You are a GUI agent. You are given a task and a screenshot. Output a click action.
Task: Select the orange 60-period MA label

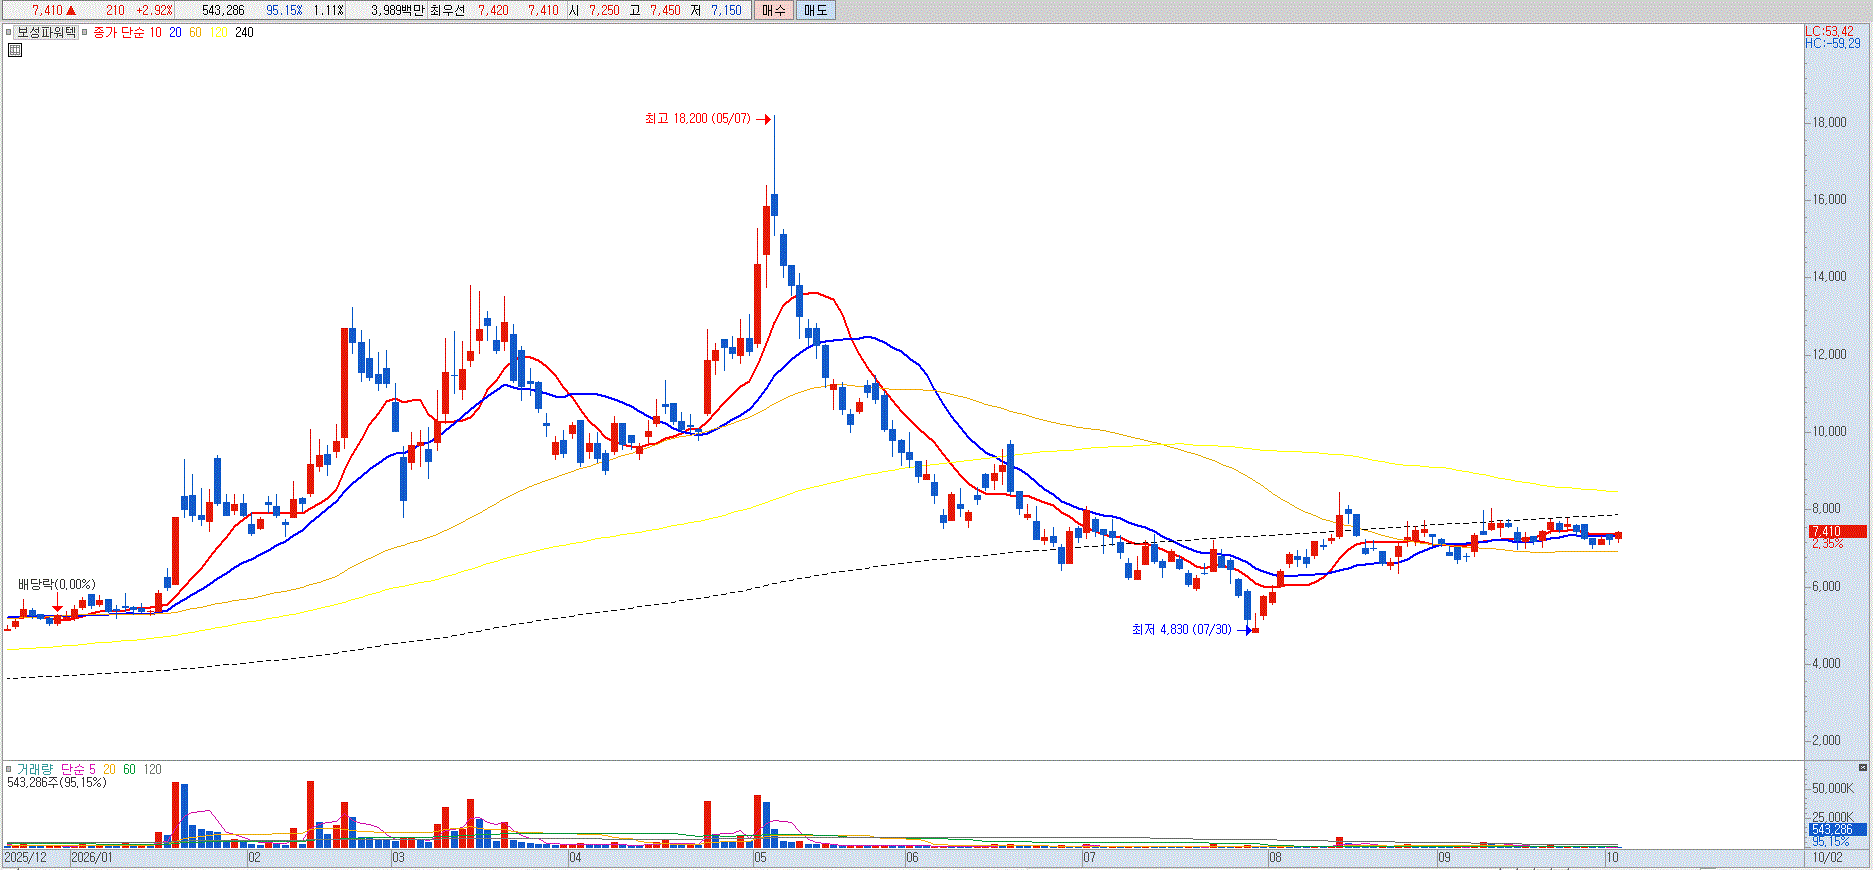point(195,33)
